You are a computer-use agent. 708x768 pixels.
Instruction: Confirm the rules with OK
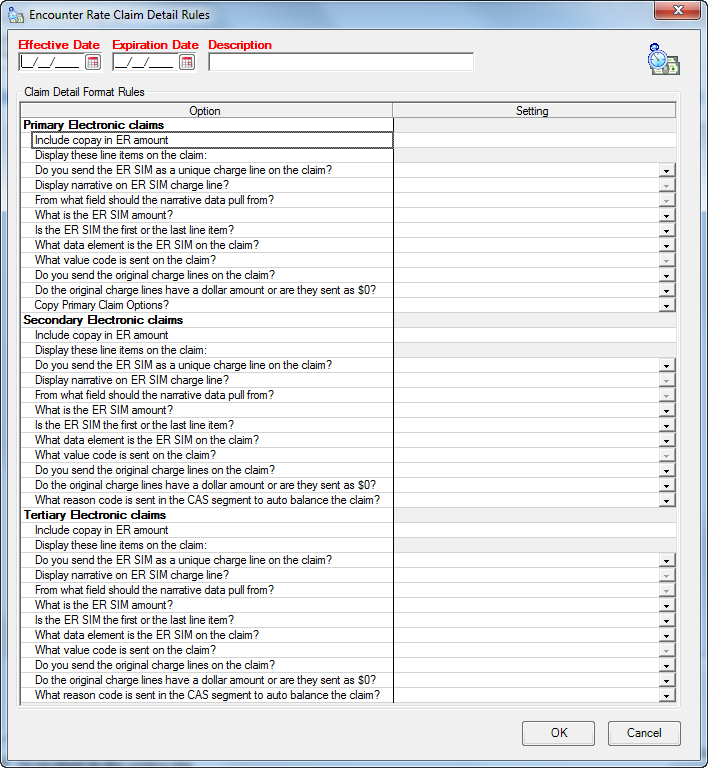tap(558, 733)
